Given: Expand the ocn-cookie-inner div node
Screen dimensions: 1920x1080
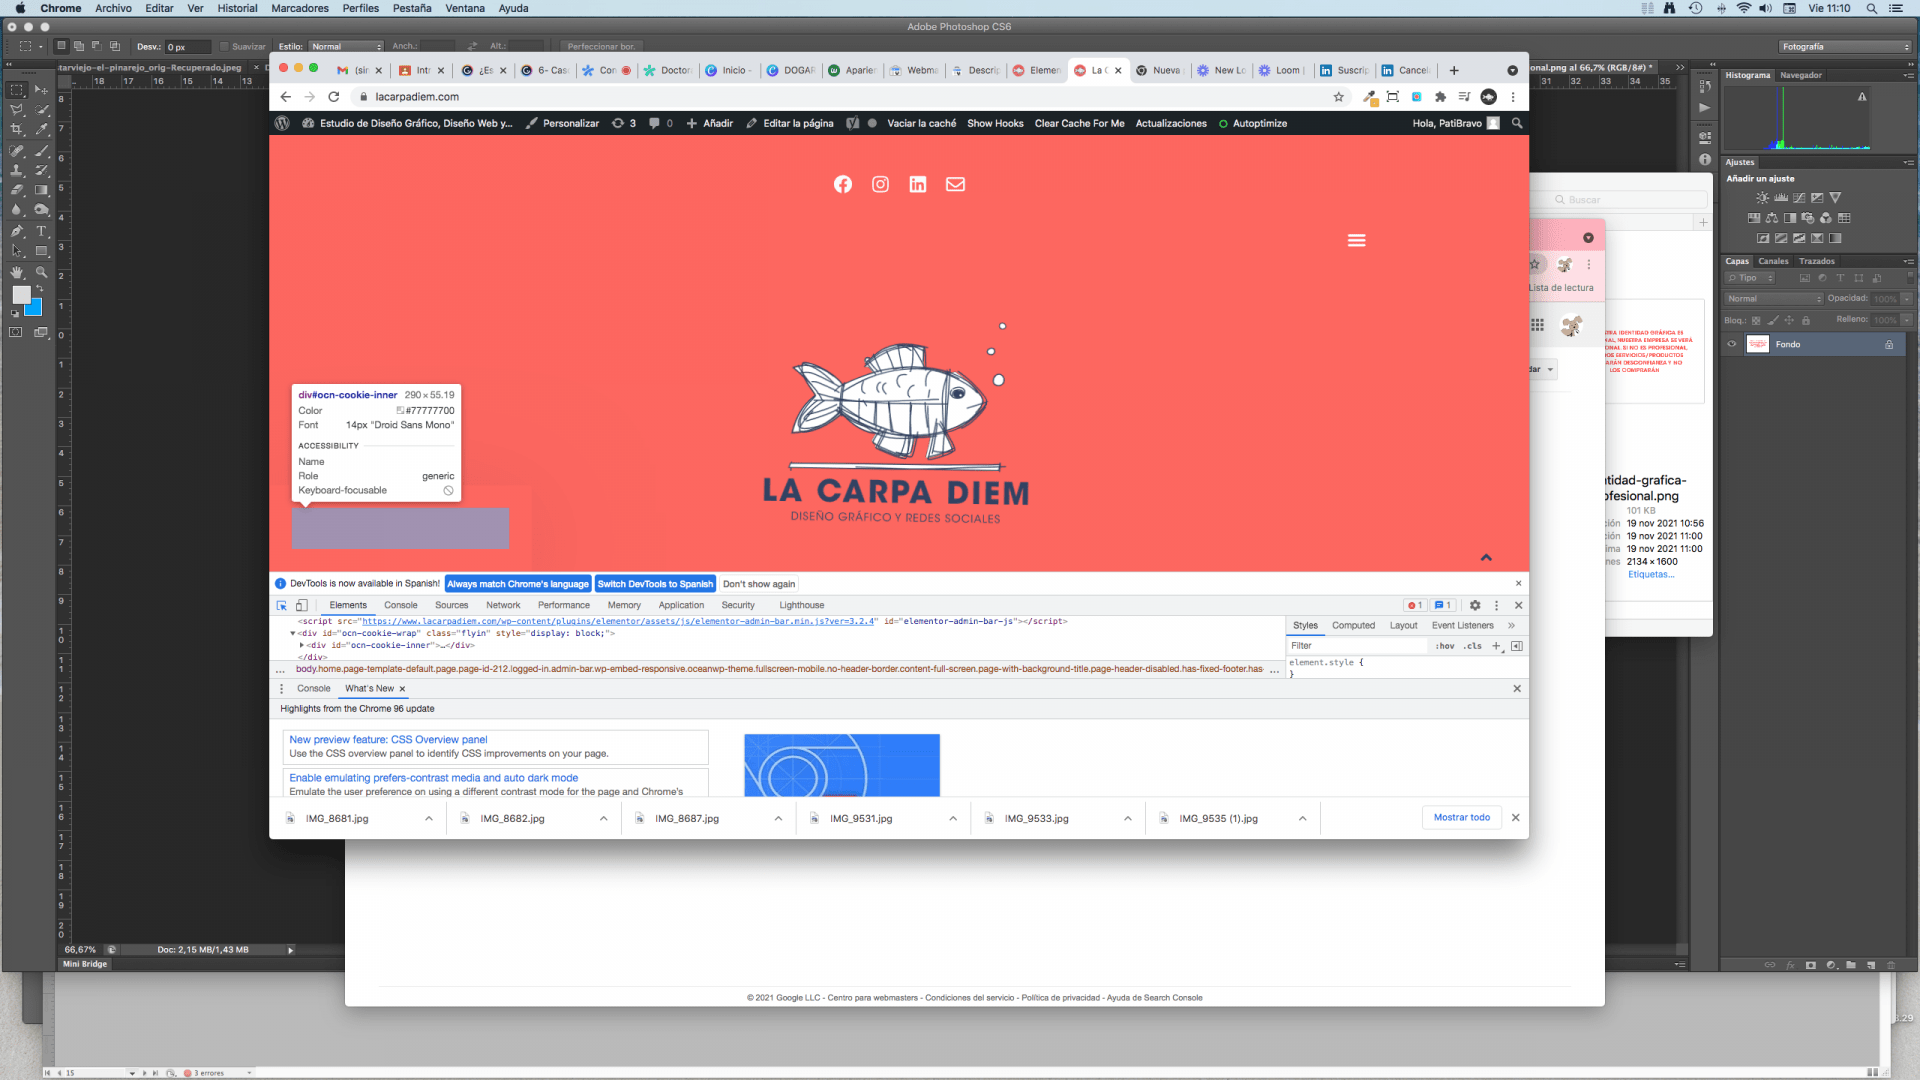Looking at the screenshot, I should (x=302, y=646).
